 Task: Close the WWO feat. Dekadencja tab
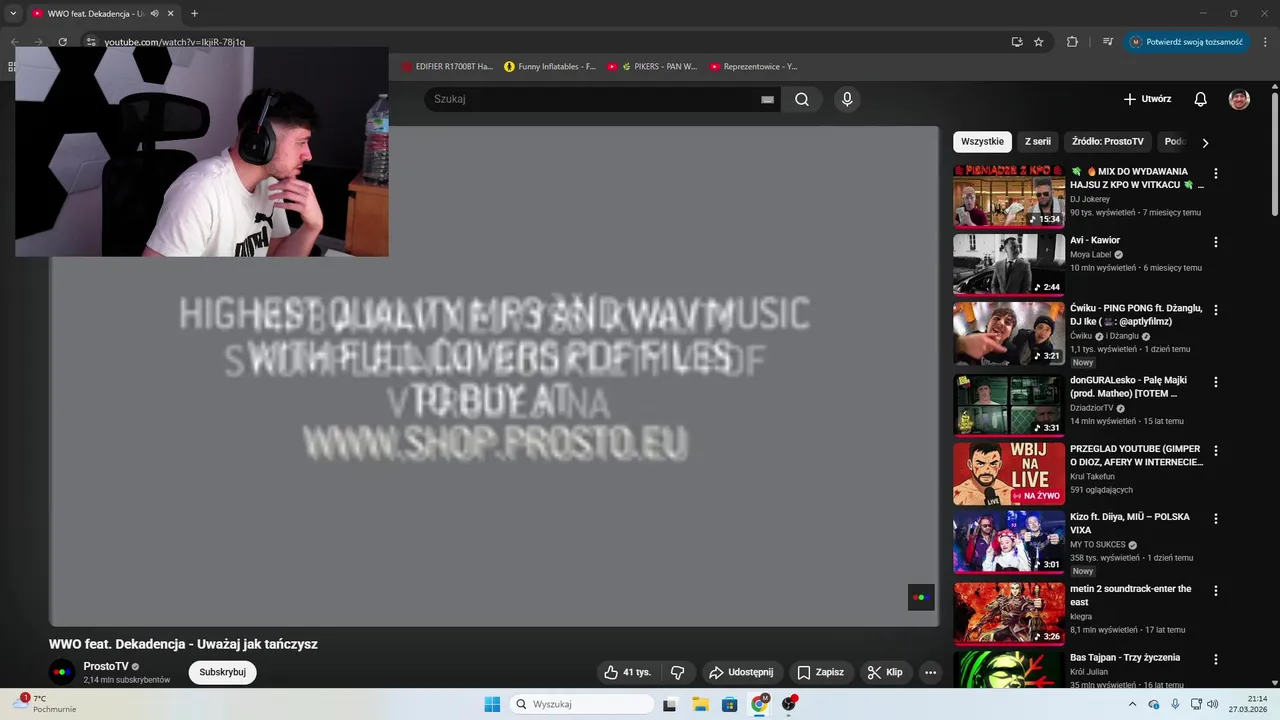[171, 14]
